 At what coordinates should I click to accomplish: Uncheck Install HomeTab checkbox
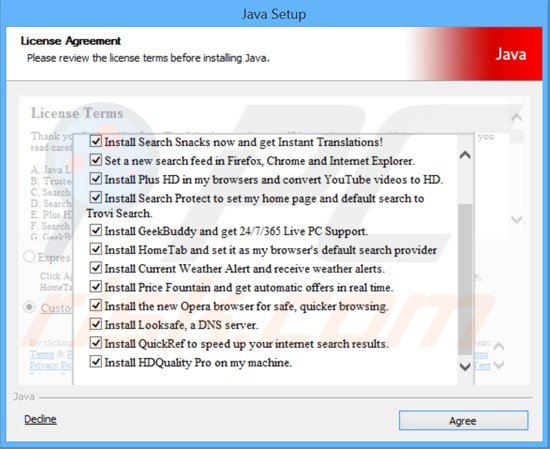pos(96,249)
